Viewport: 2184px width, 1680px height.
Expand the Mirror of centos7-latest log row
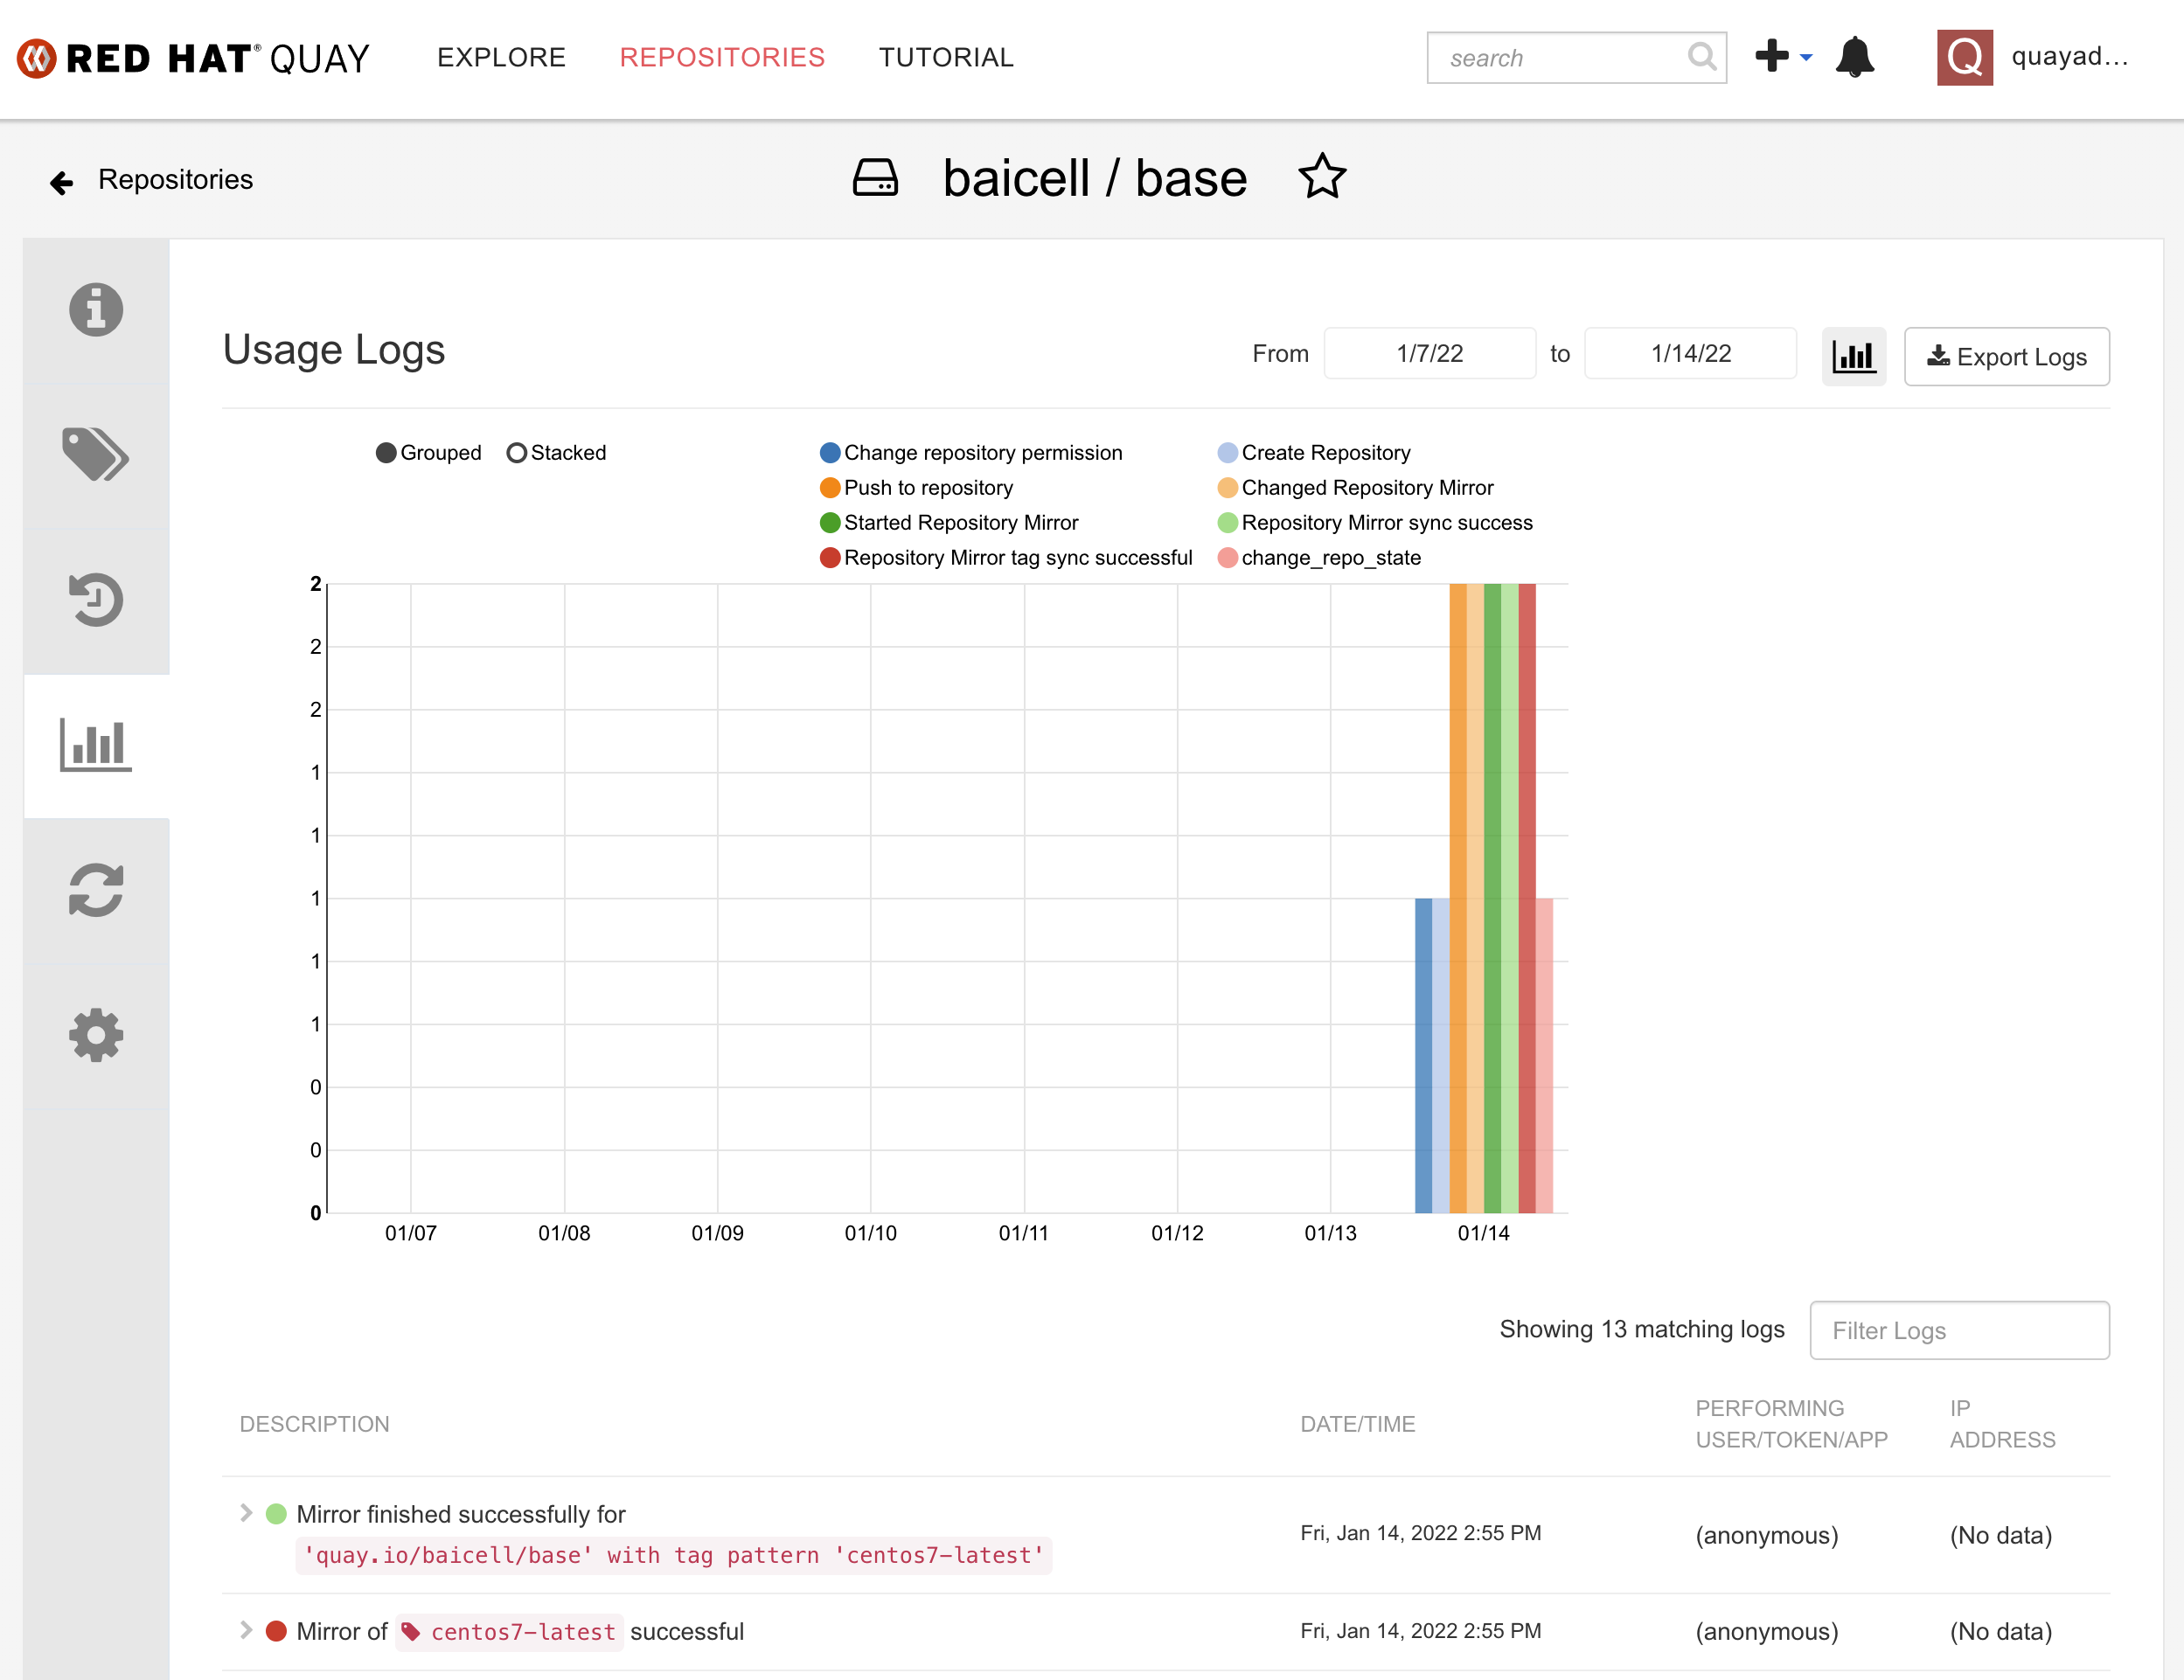tap(246, 1630)
